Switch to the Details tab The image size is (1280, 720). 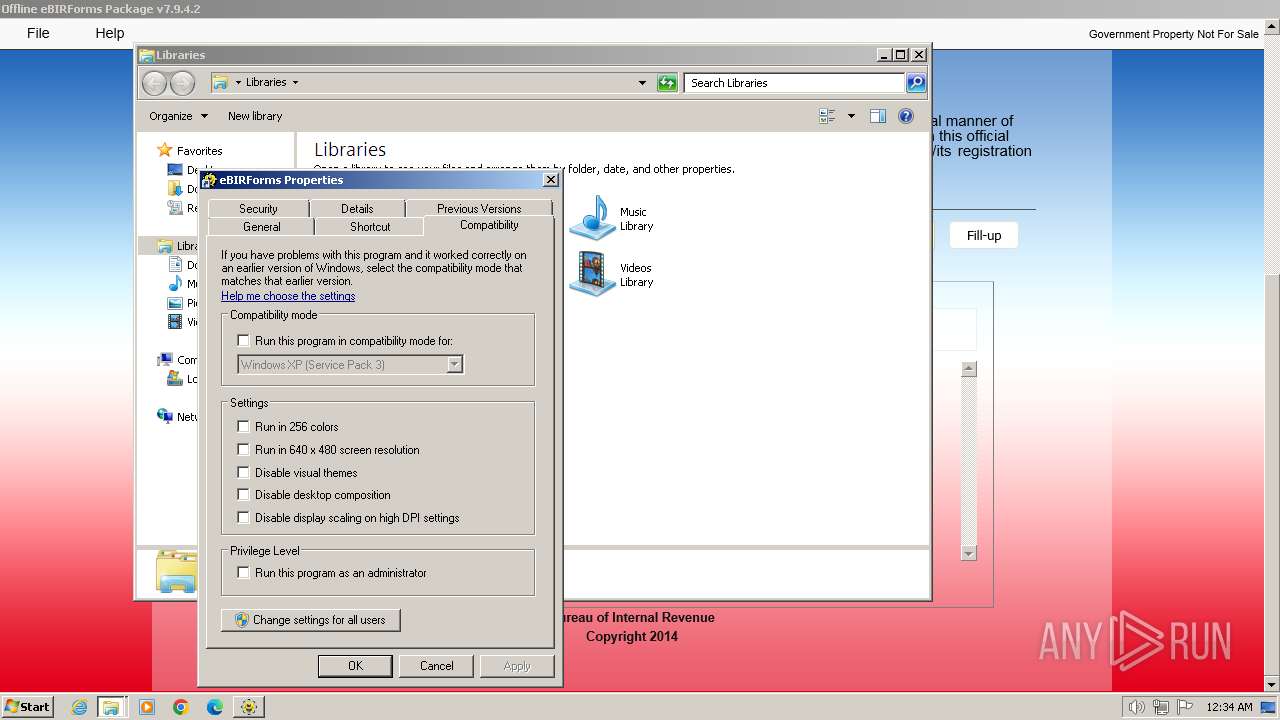[357, 208]
